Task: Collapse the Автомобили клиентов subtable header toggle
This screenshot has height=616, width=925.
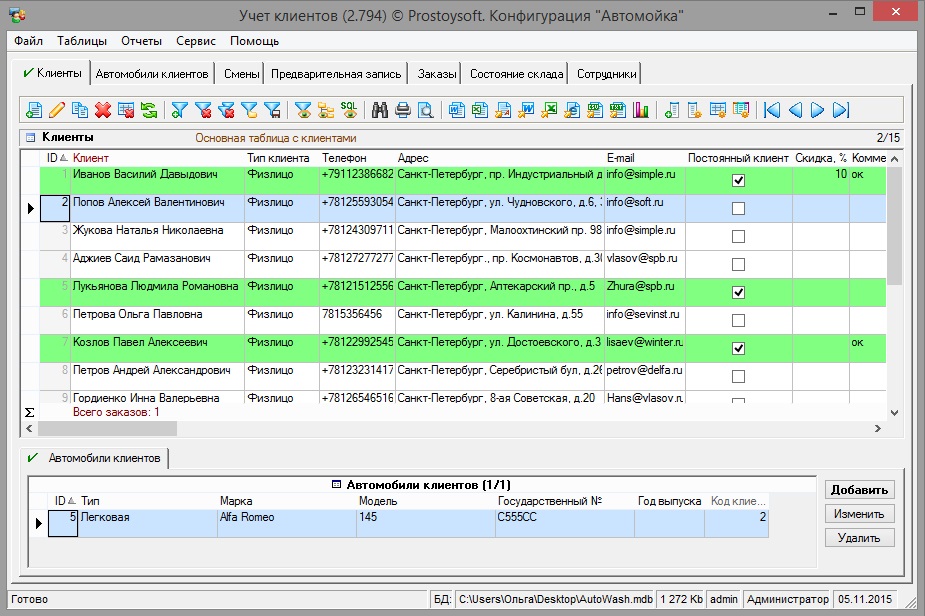Action: pos(337,485)
